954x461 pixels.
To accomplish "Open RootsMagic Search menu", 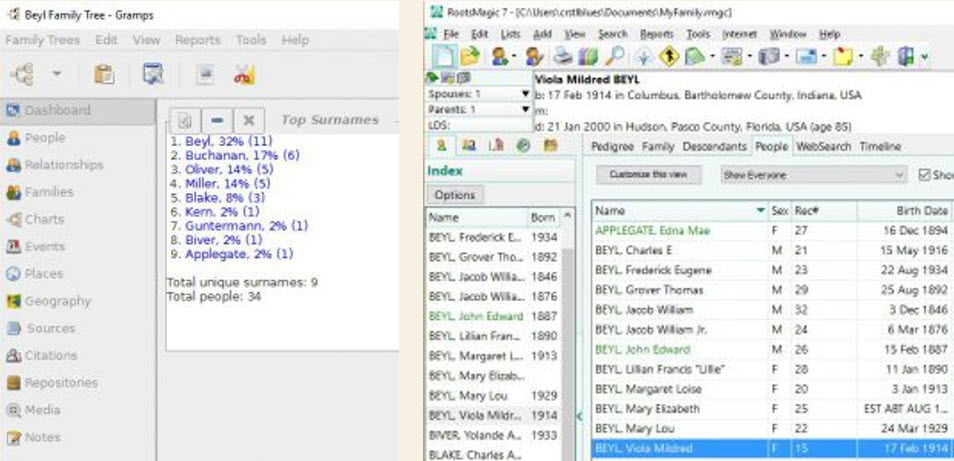I will click(613, 34).
